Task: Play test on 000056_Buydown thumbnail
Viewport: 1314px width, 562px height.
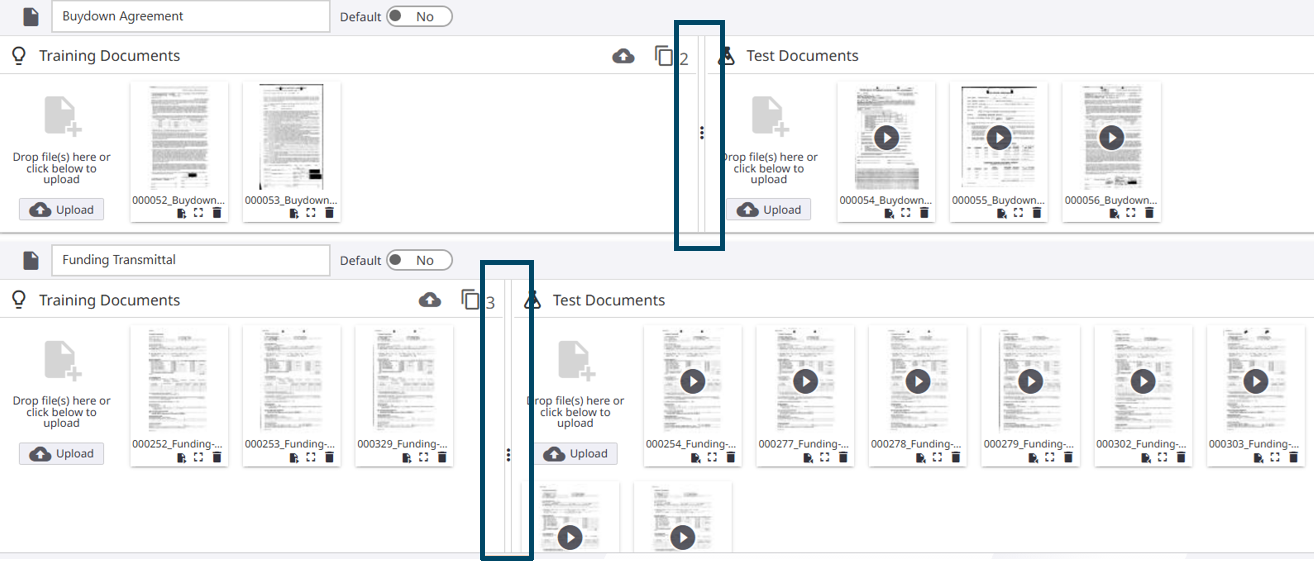Action: click(1112, 137)
